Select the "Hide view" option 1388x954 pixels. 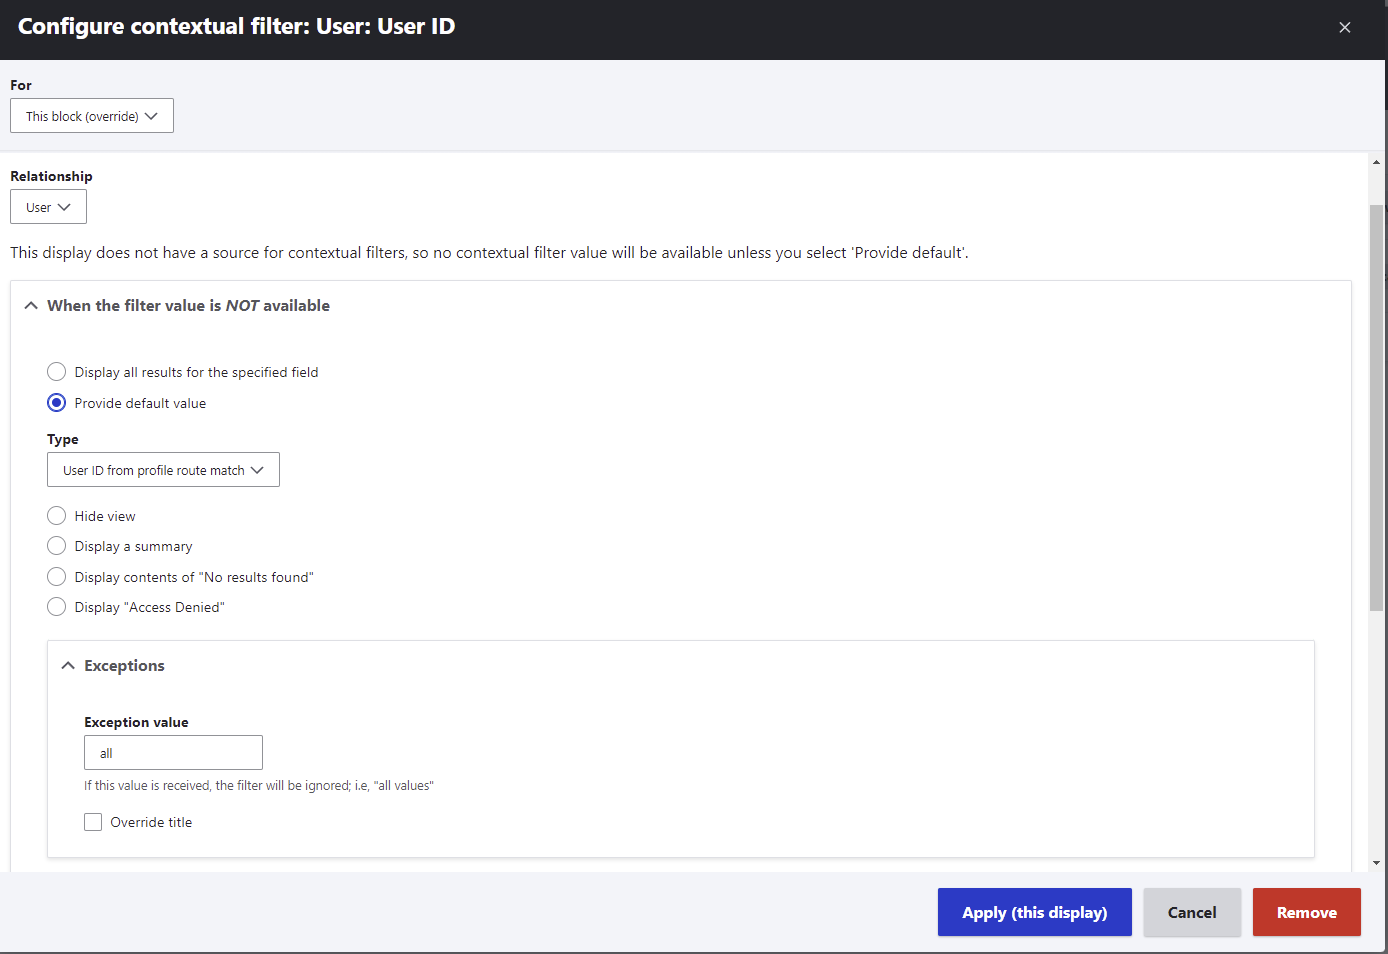tap(56, 515)
